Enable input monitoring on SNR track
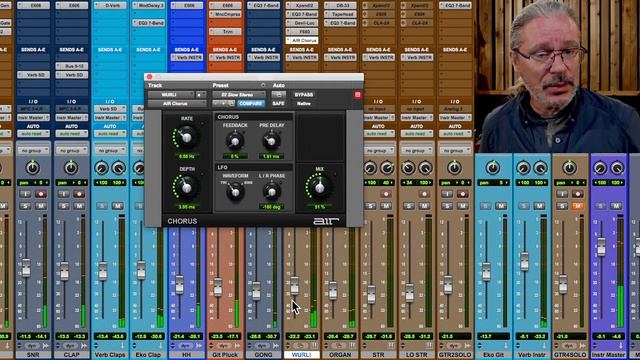Viewport: 640px width, 360px height. (25, 194)
